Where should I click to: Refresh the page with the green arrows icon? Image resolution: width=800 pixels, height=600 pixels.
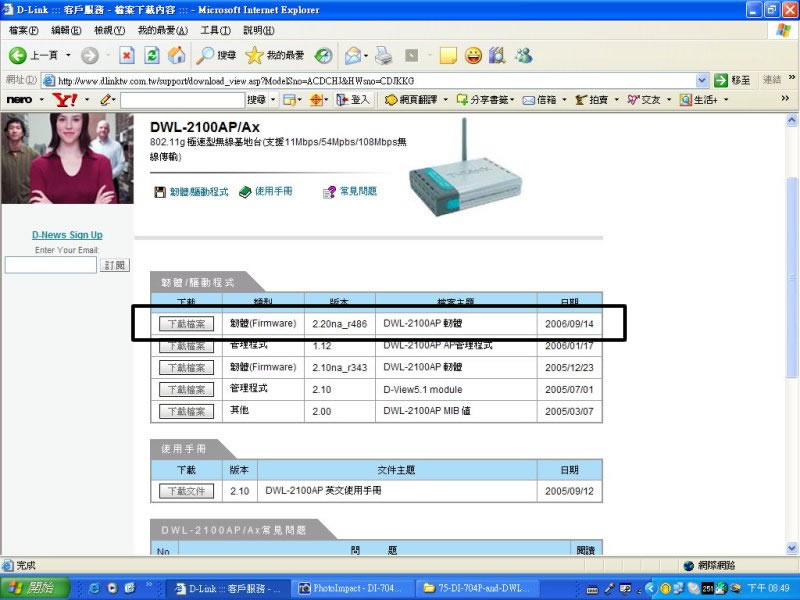(x=152, y=55)
